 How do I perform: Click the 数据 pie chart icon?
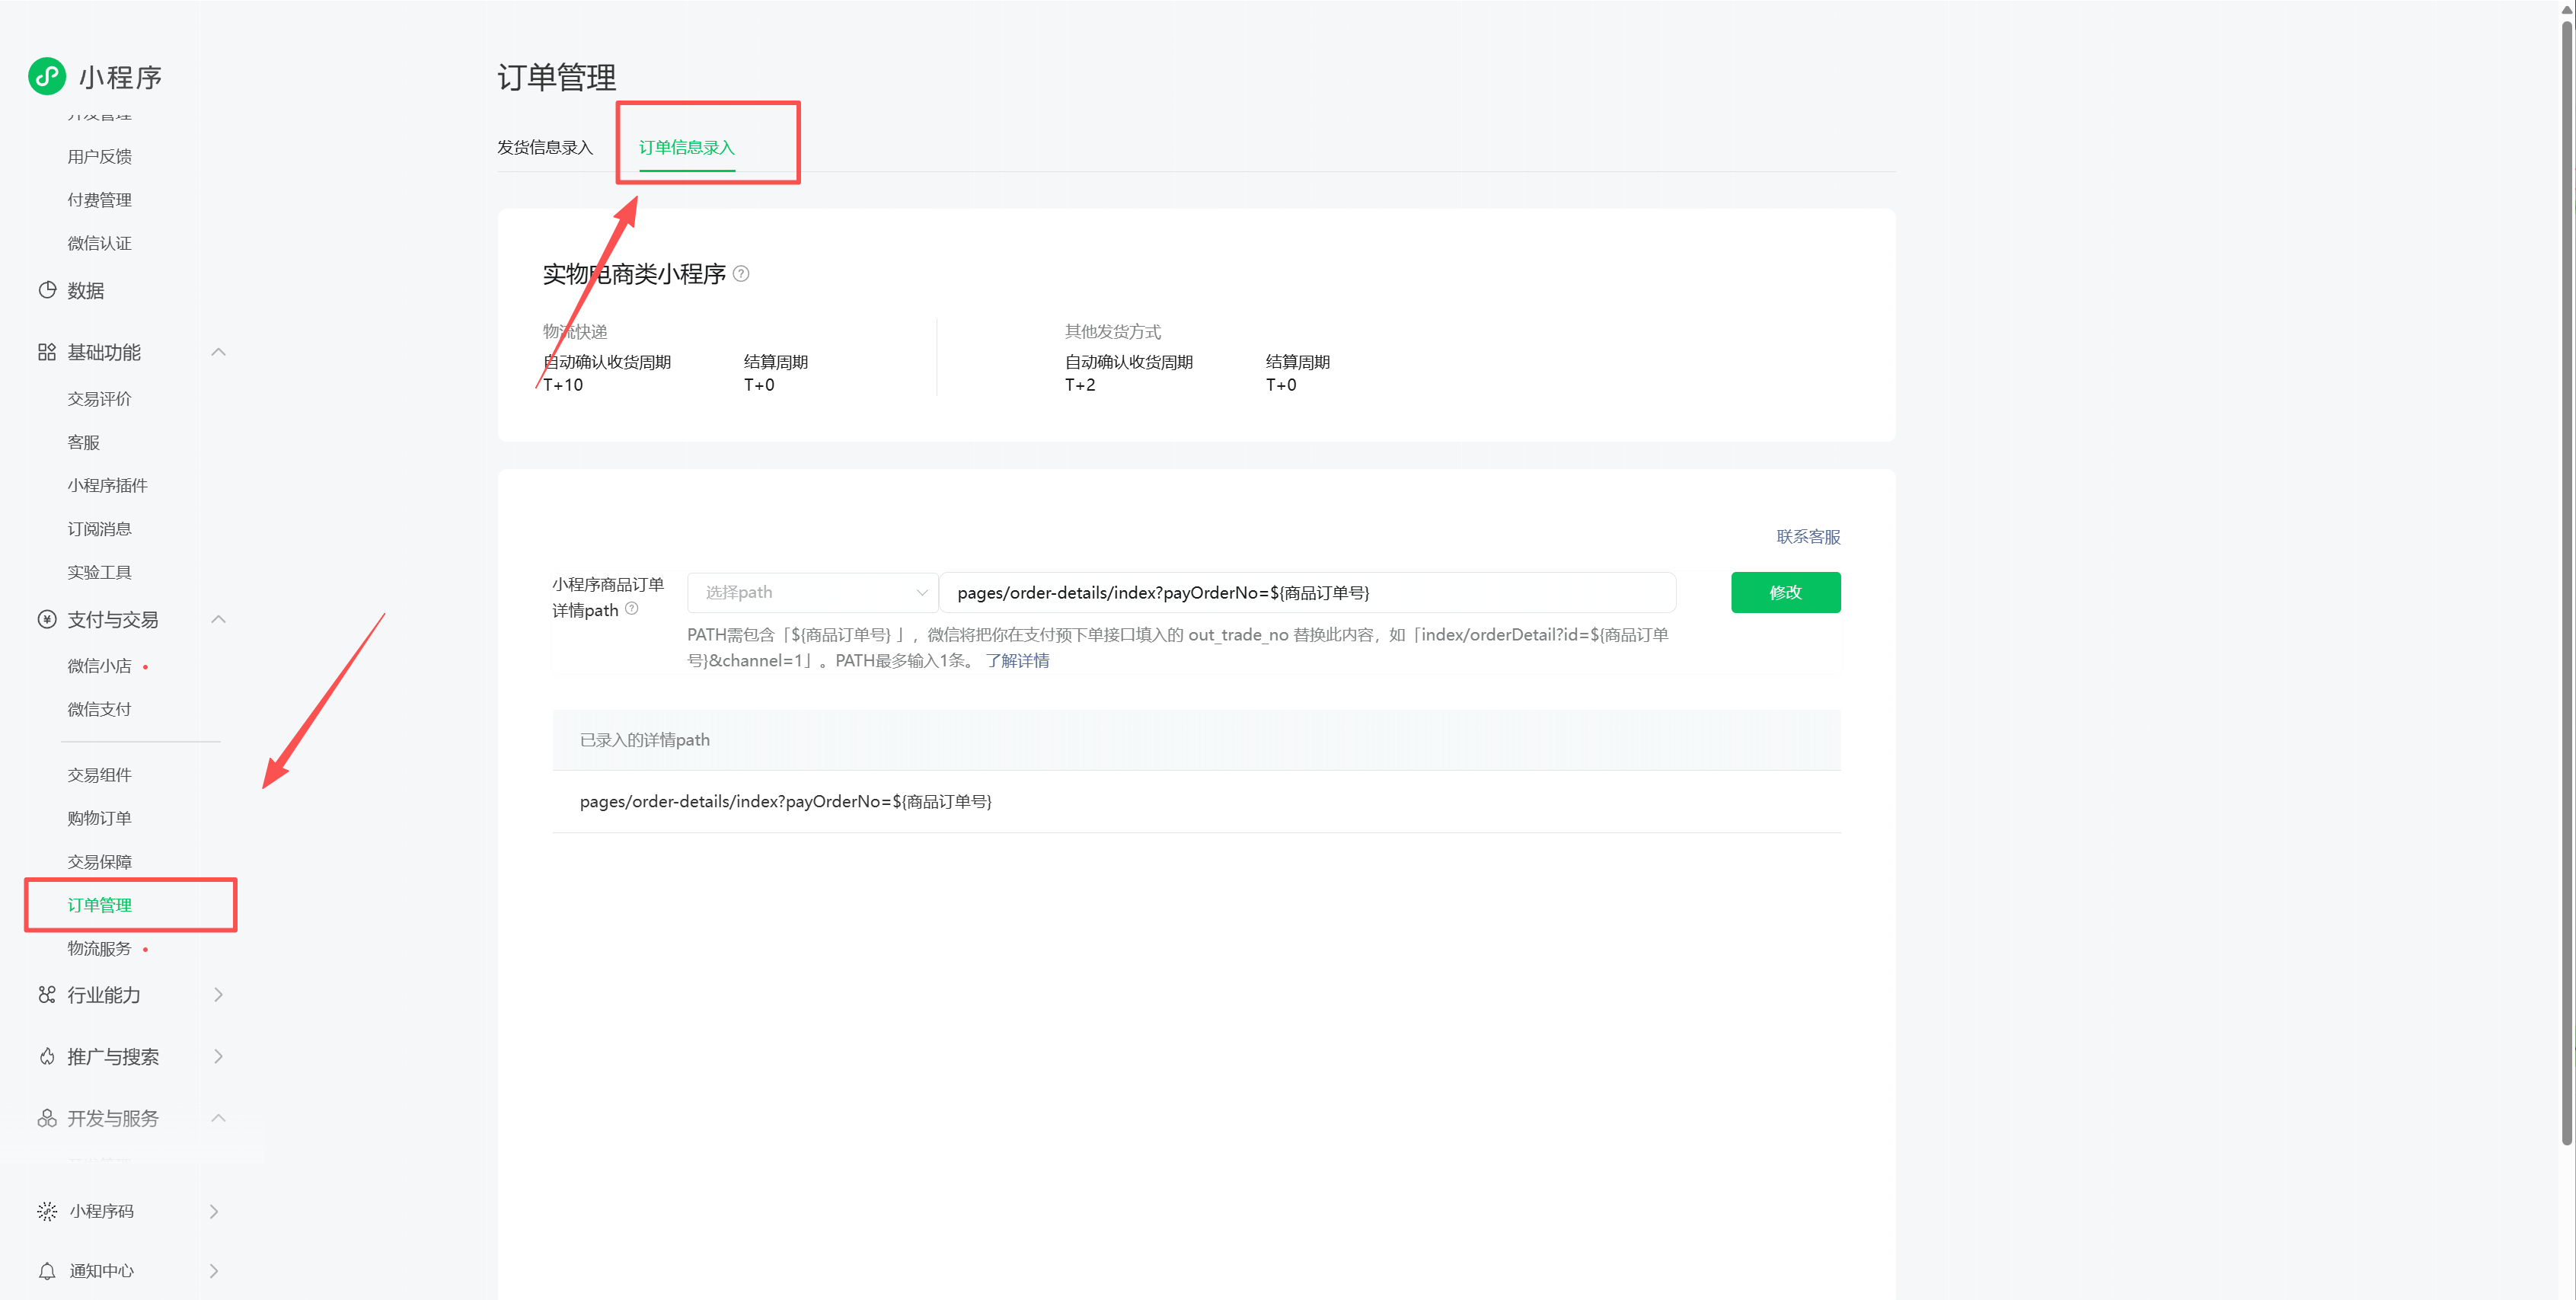47,290
